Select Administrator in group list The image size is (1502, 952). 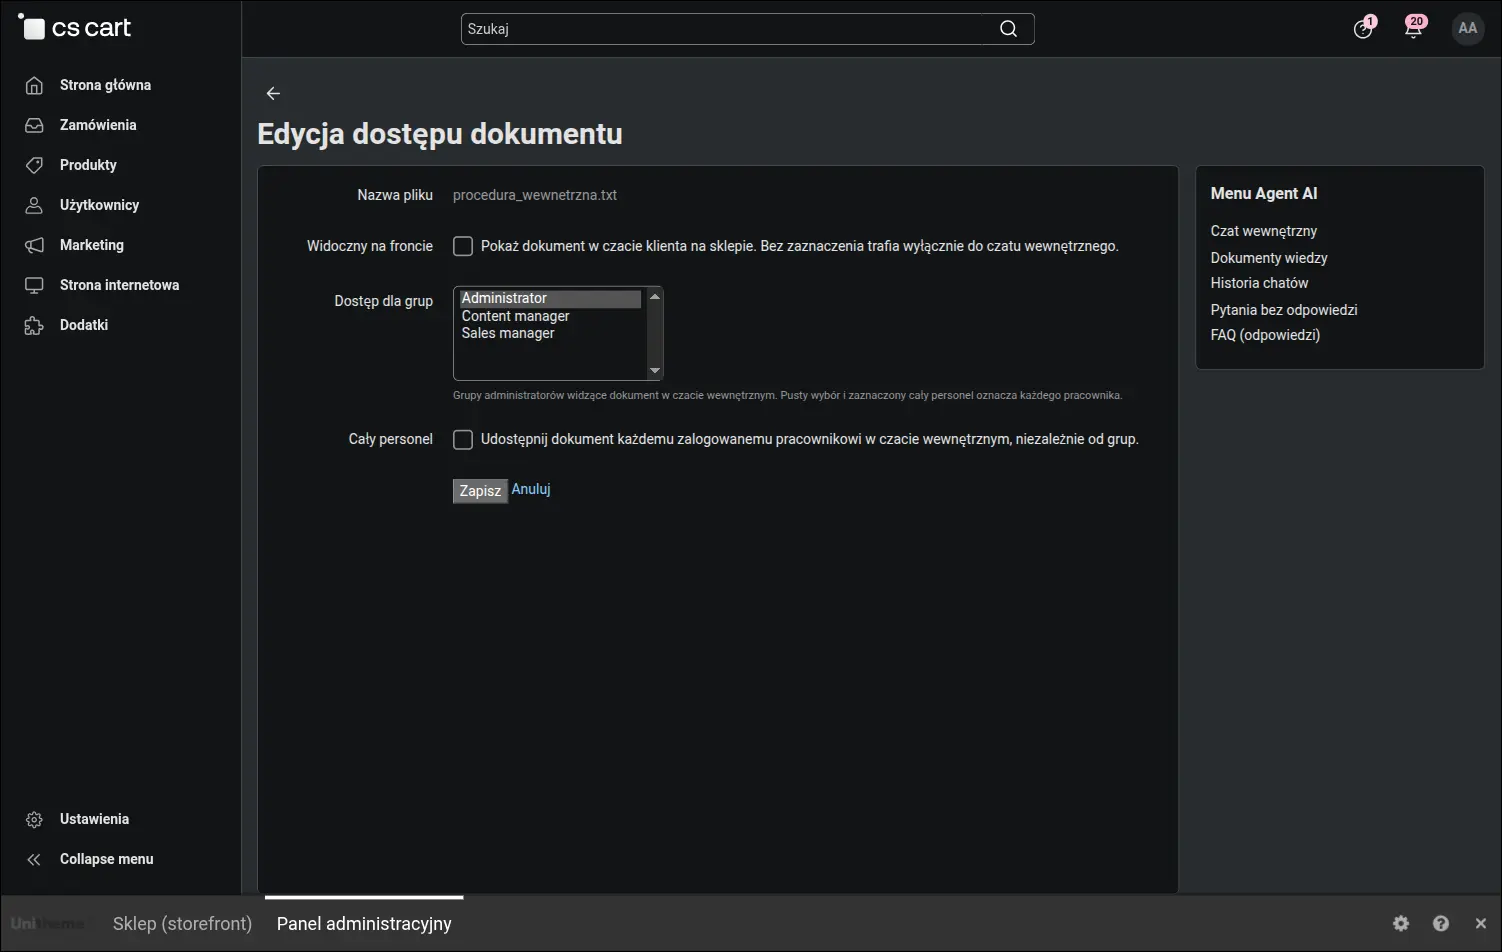pos(550,298)
